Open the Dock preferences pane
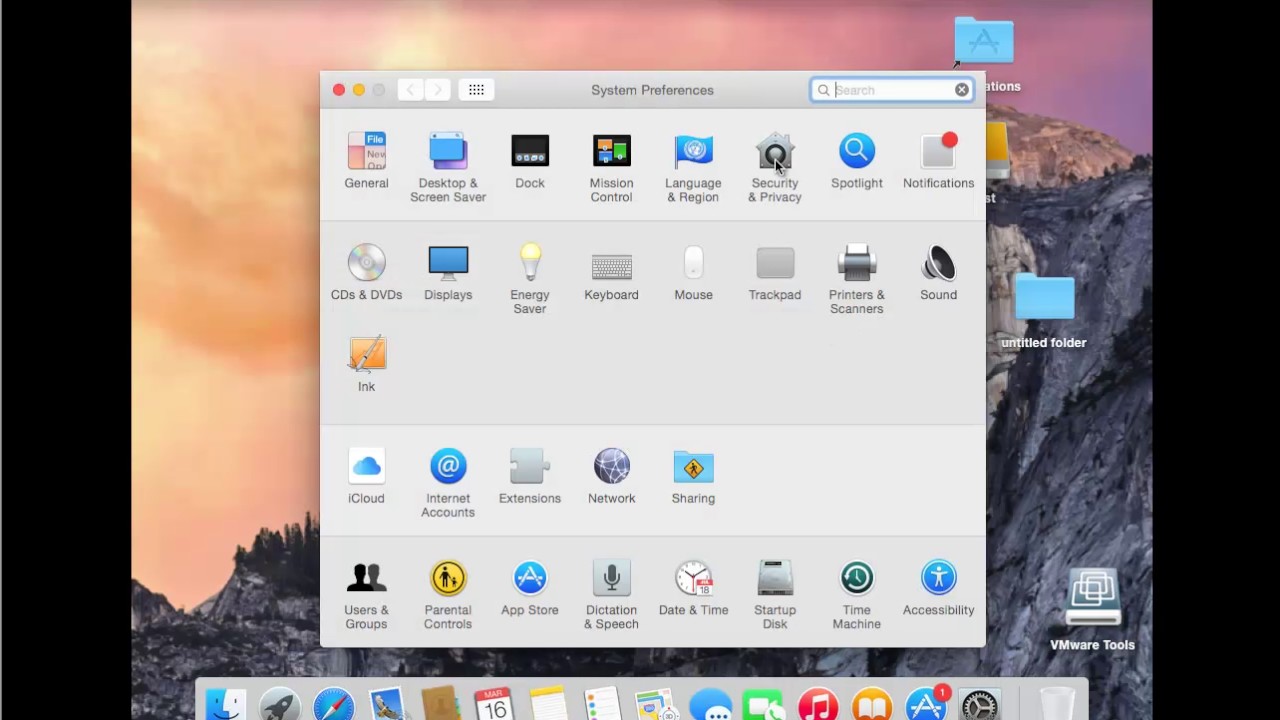This screenshot has height=720, width=1280. coord(530,160)
